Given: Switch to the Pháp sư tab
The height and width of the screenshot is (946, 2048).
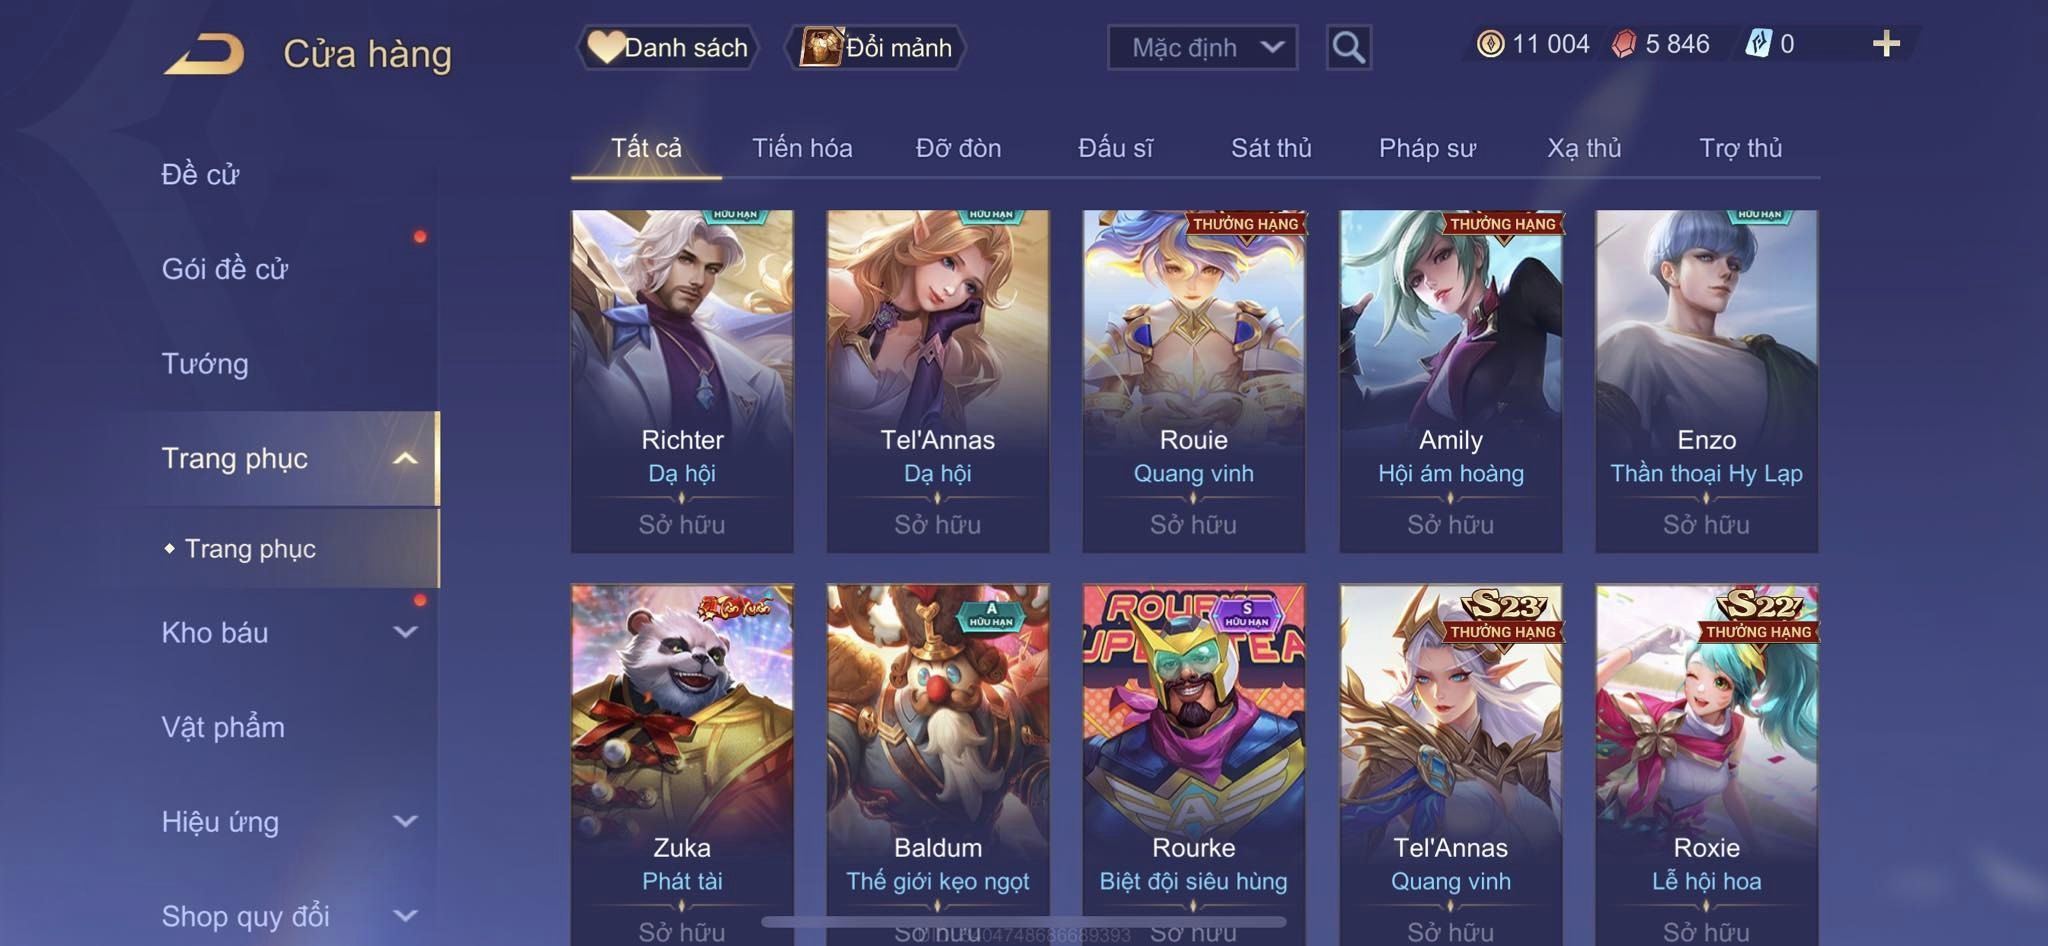Looking at the screenshot, I should [x=1427, y=148].
